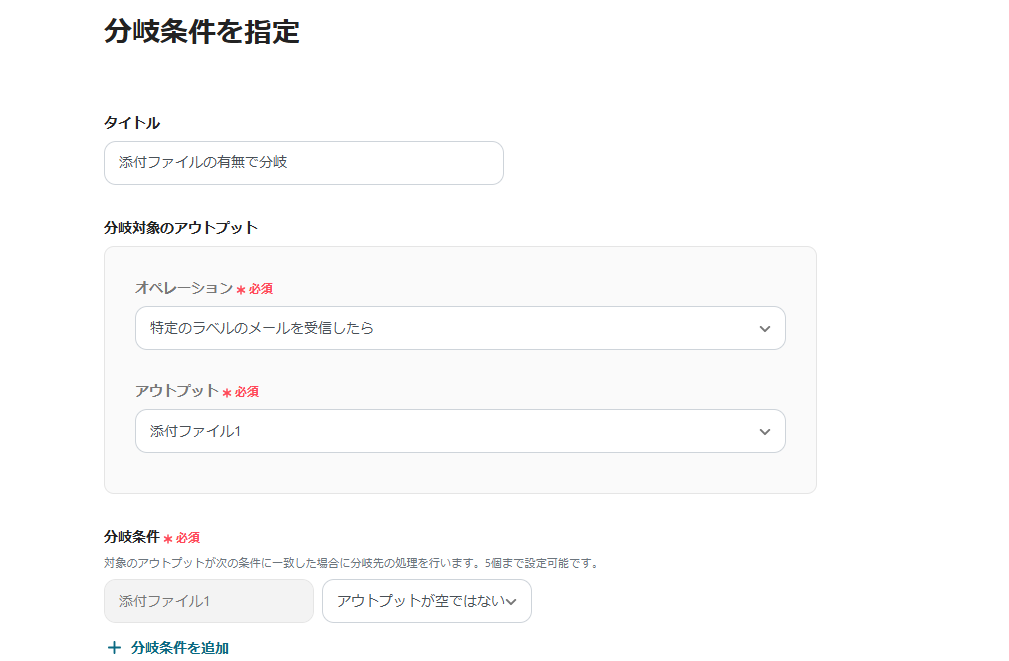
Task: Click the description text under 分岐条件
Action: click(x=351, y=563)
